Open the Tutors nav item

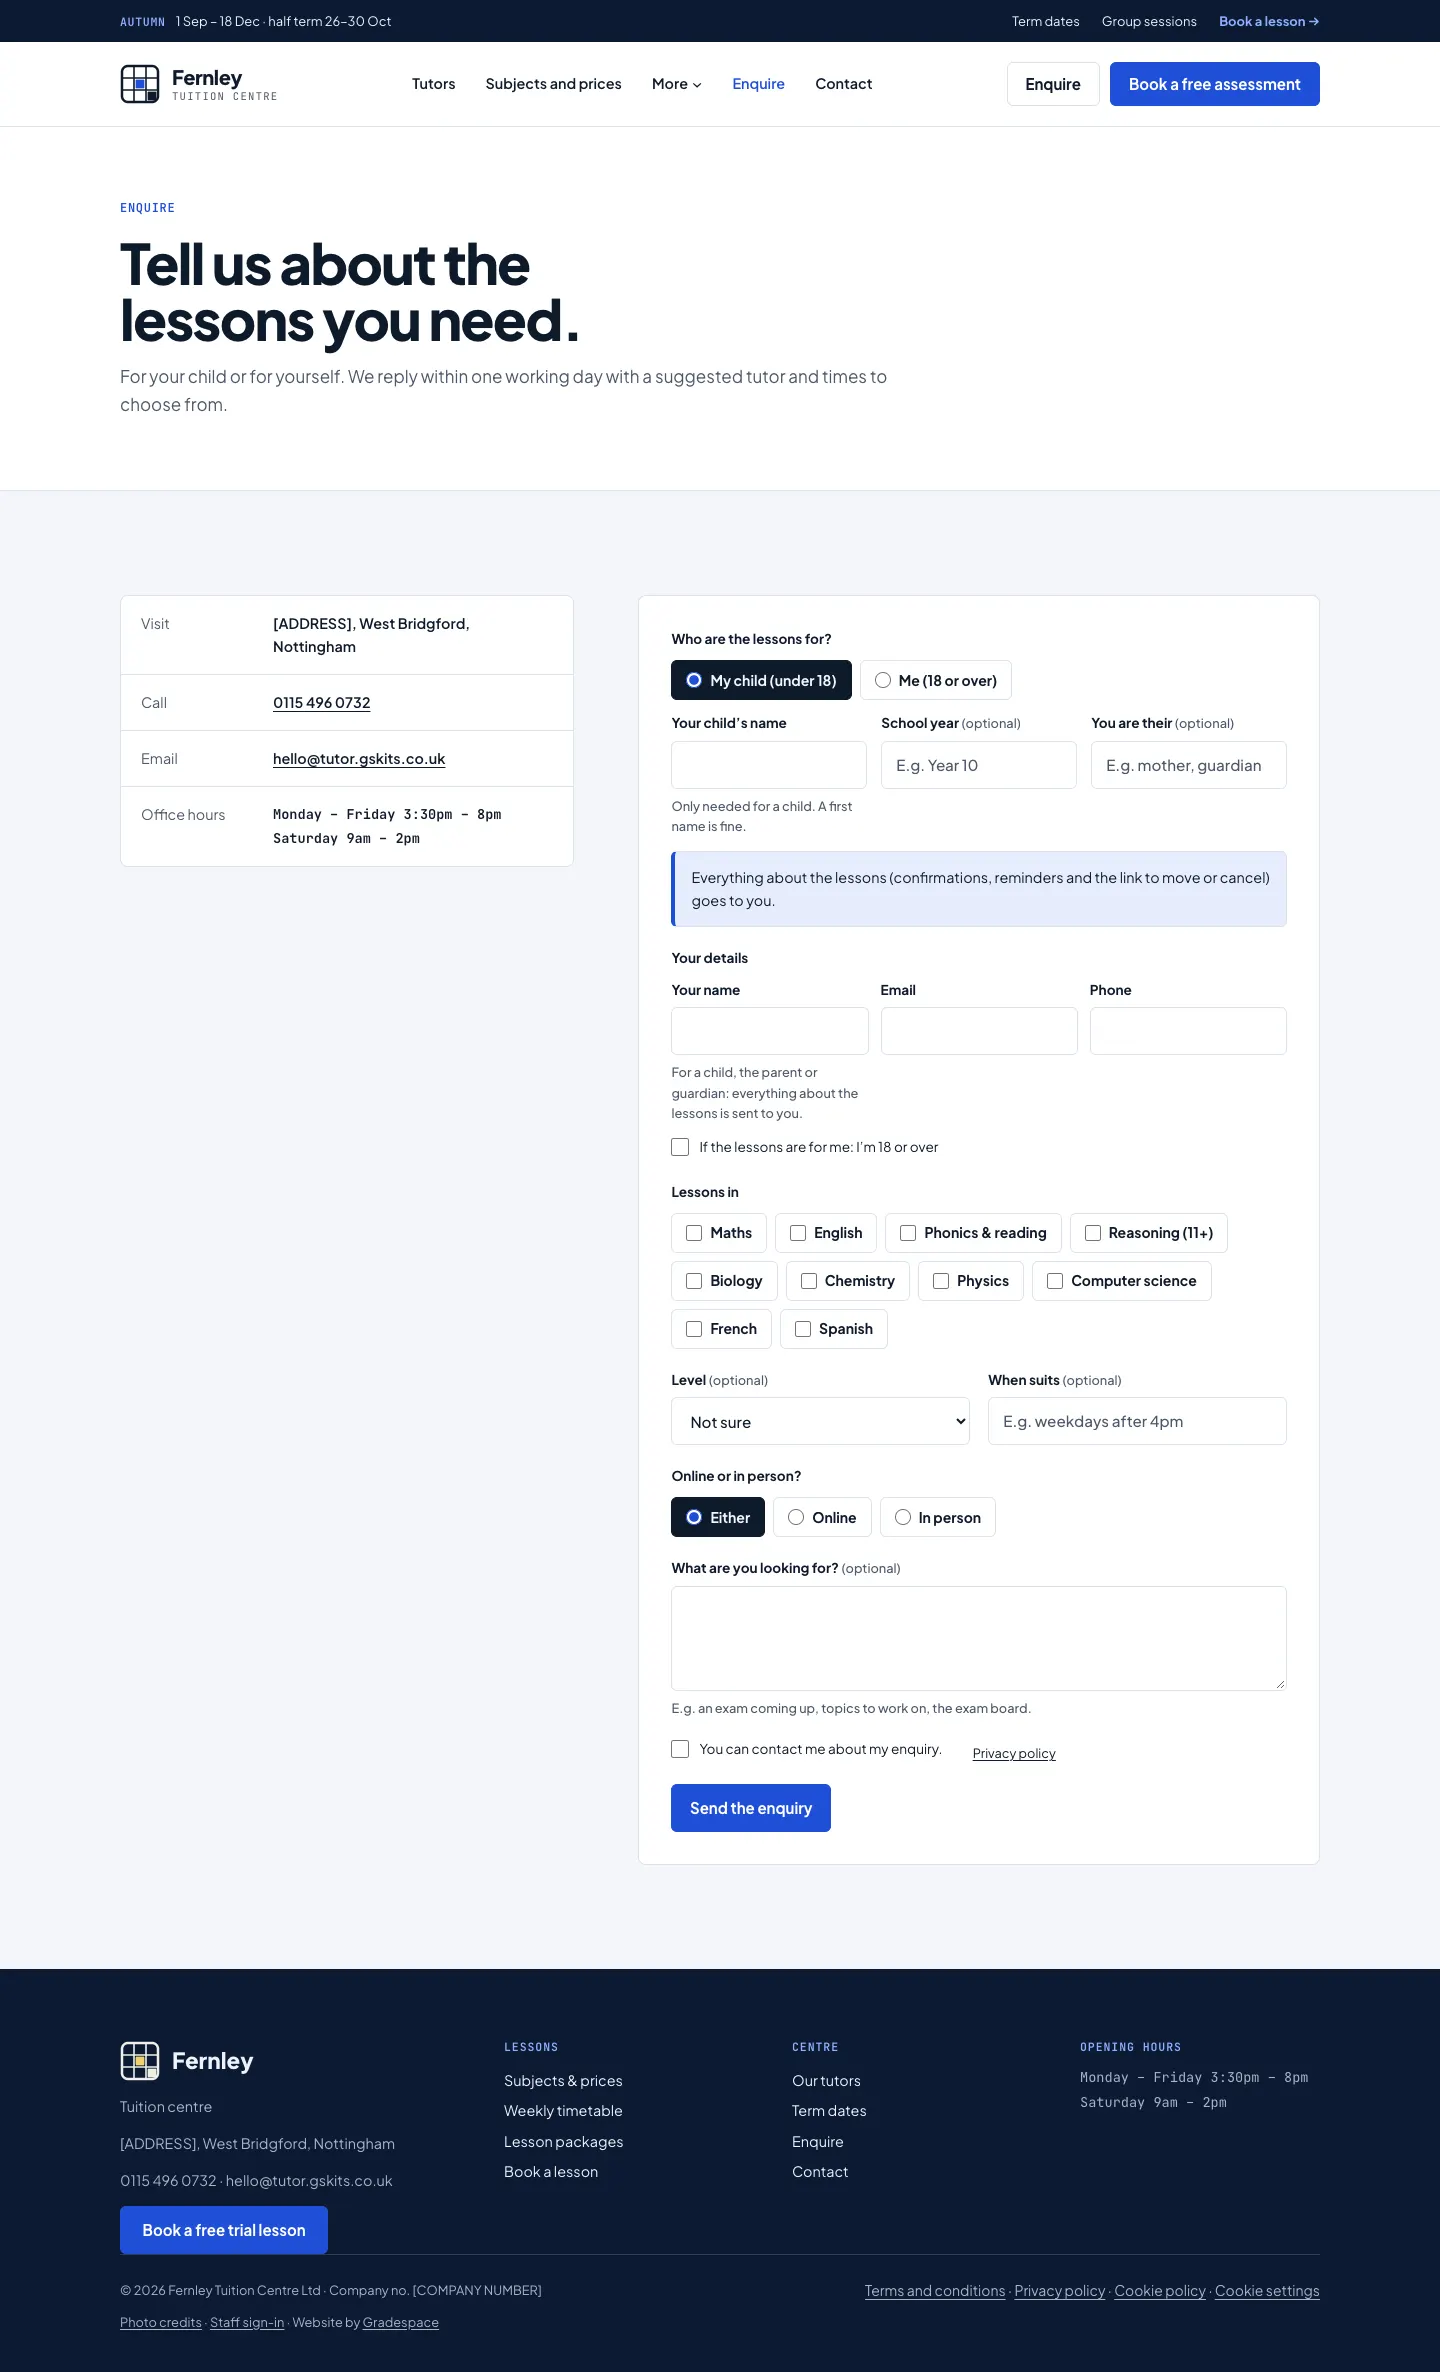[x=433, y=84]
